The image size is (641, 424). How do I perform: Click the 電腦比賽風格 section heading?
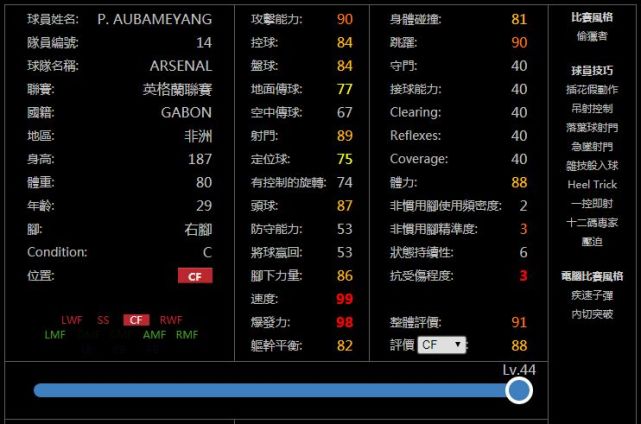(x=592, y=276)
